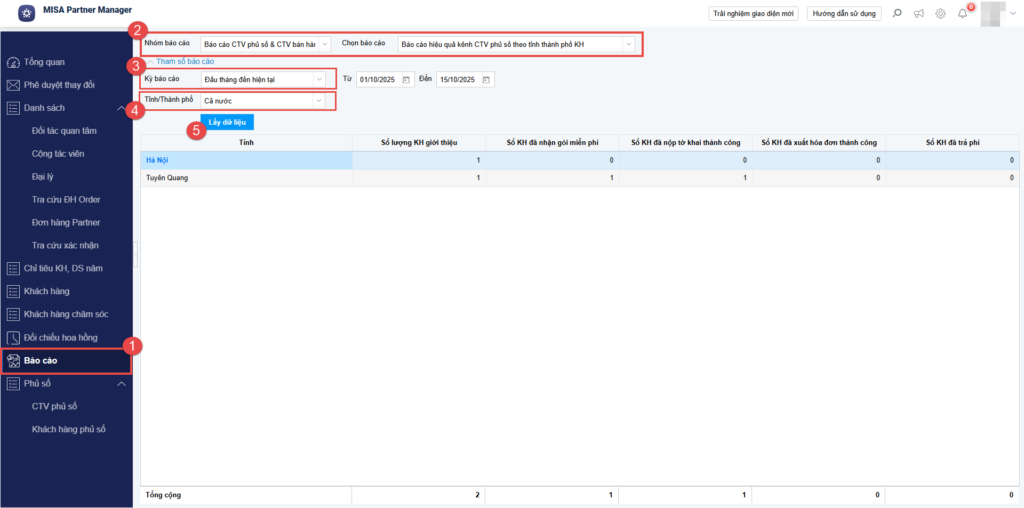
Task: Click the Phủ số list icon
Action: click(13, 383)
